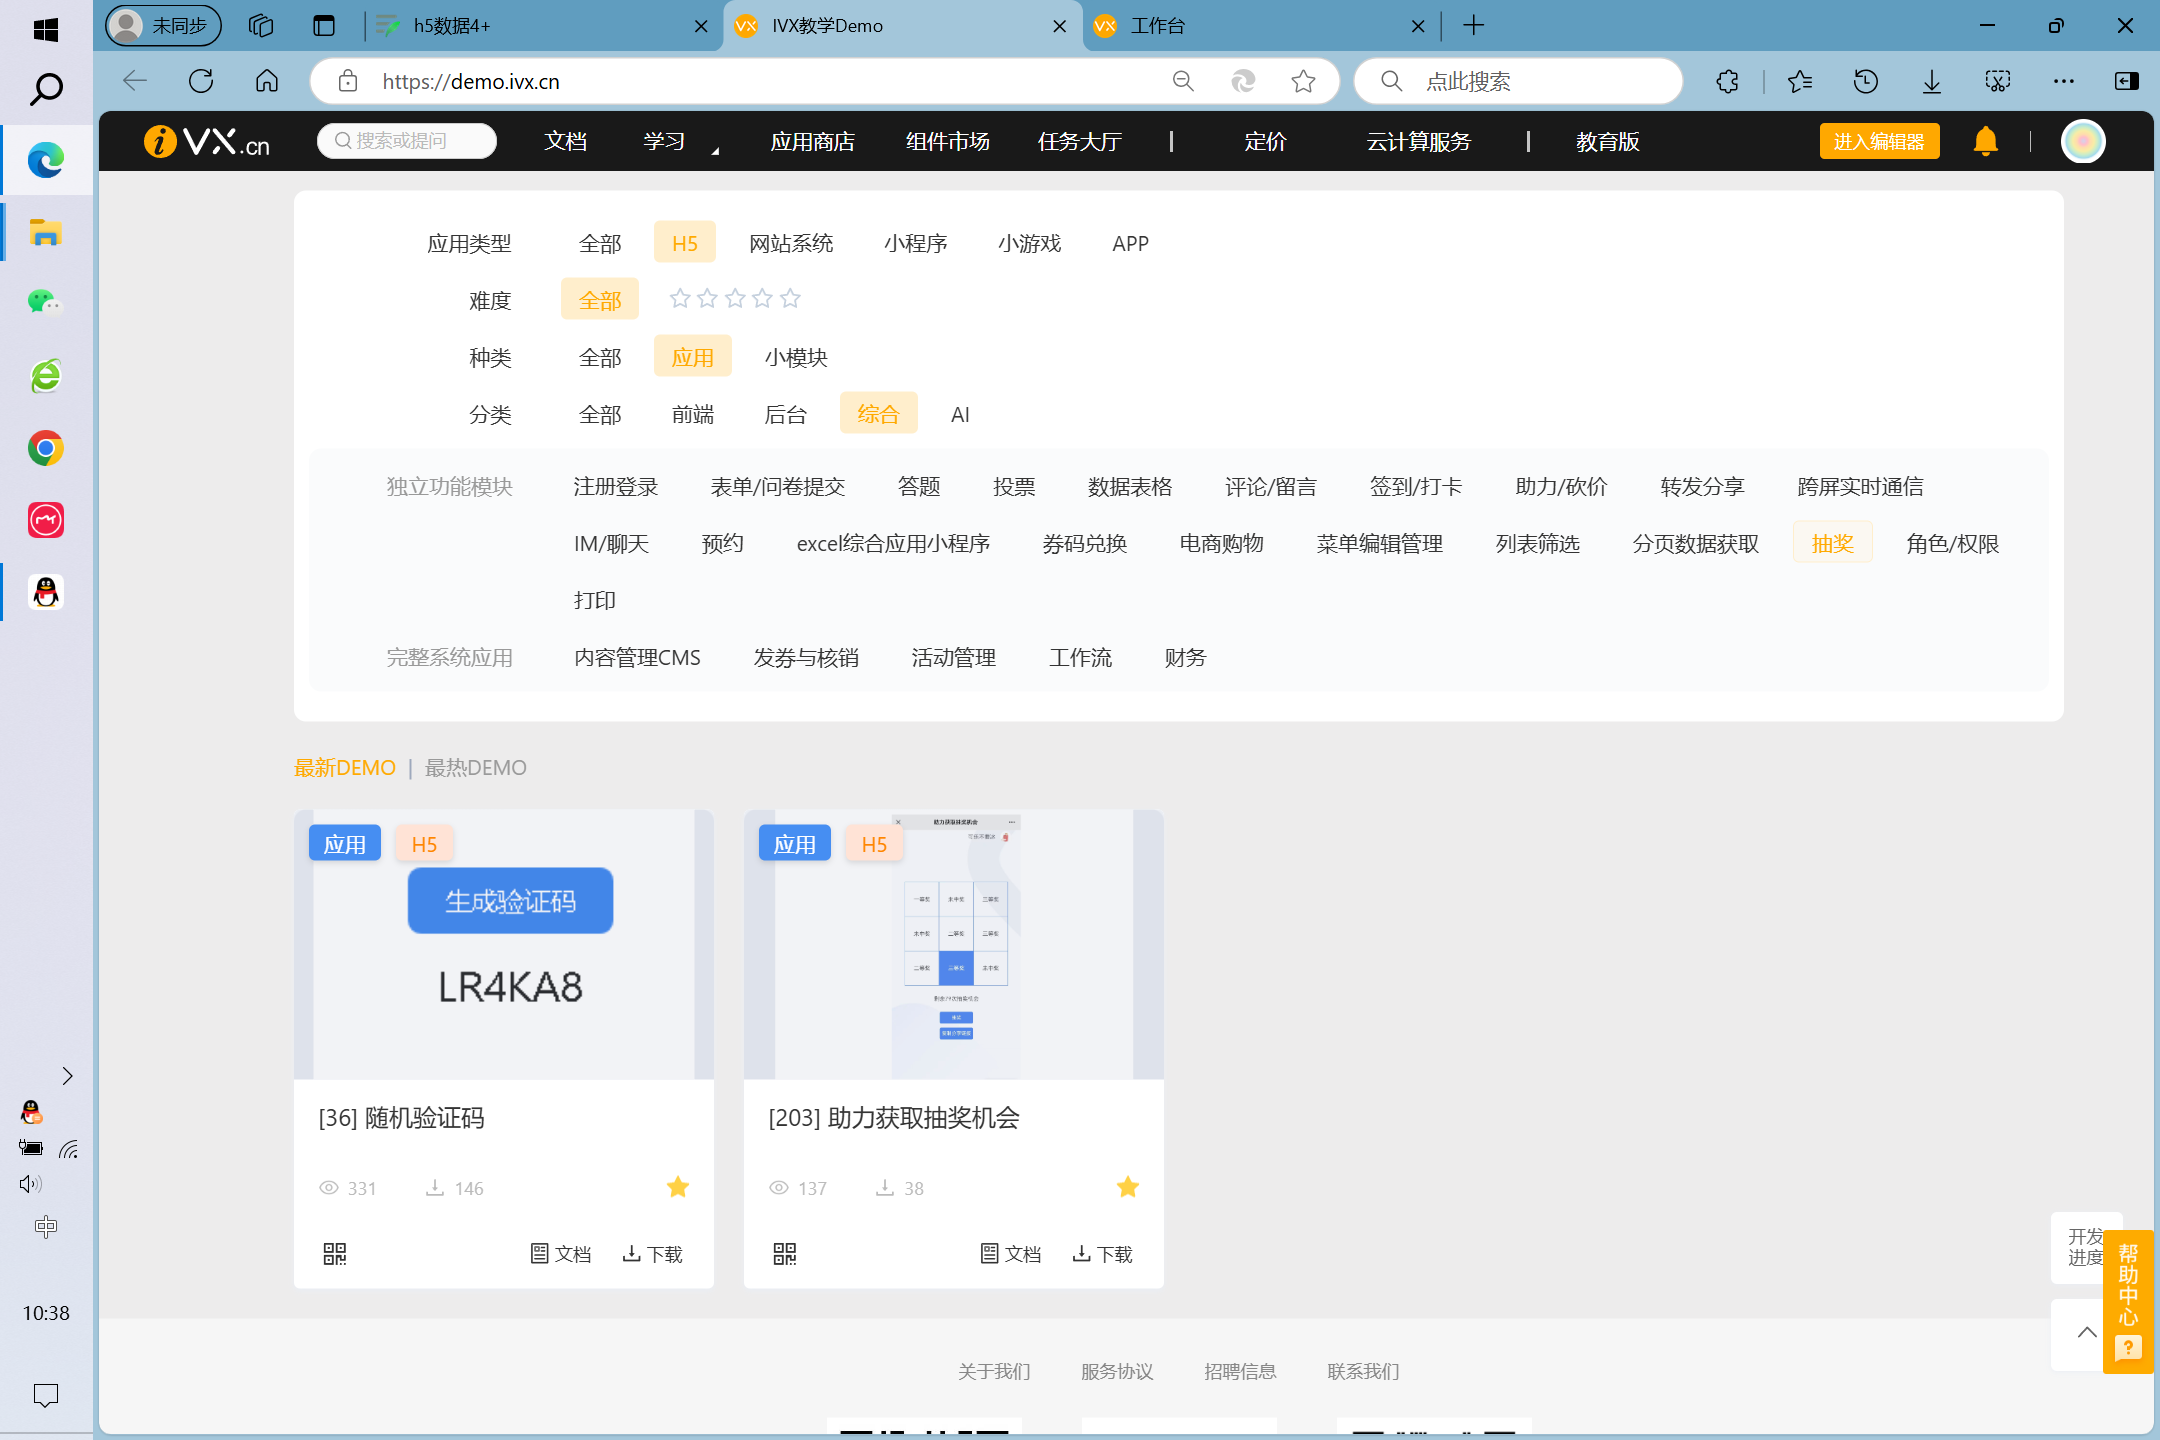Open the tab actions menu icon
Viewport: 2160px width, 1440px height.
[x=323, y=26]
